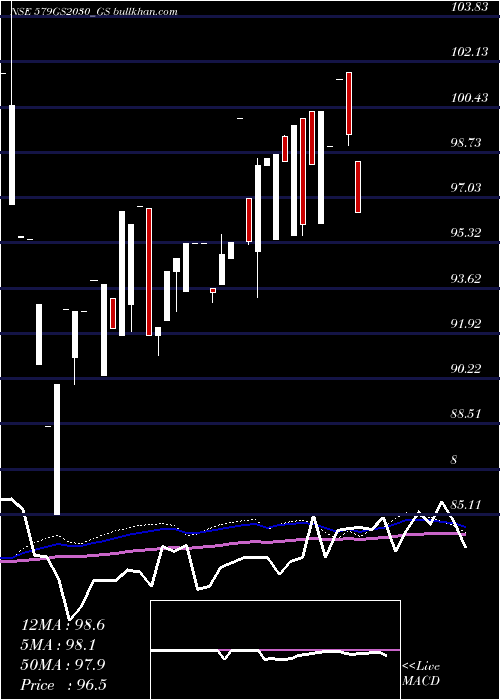Click the tall white candle dropping to 85.11
Screen dimensions: 500x700
tap(57, 450)
